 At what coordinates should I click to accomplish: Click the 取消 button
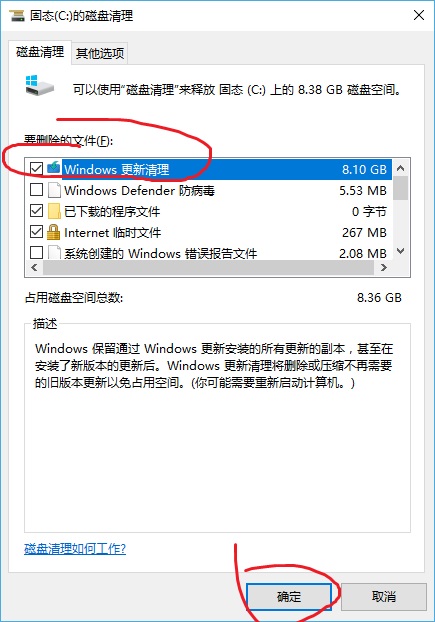pos(384,596)
